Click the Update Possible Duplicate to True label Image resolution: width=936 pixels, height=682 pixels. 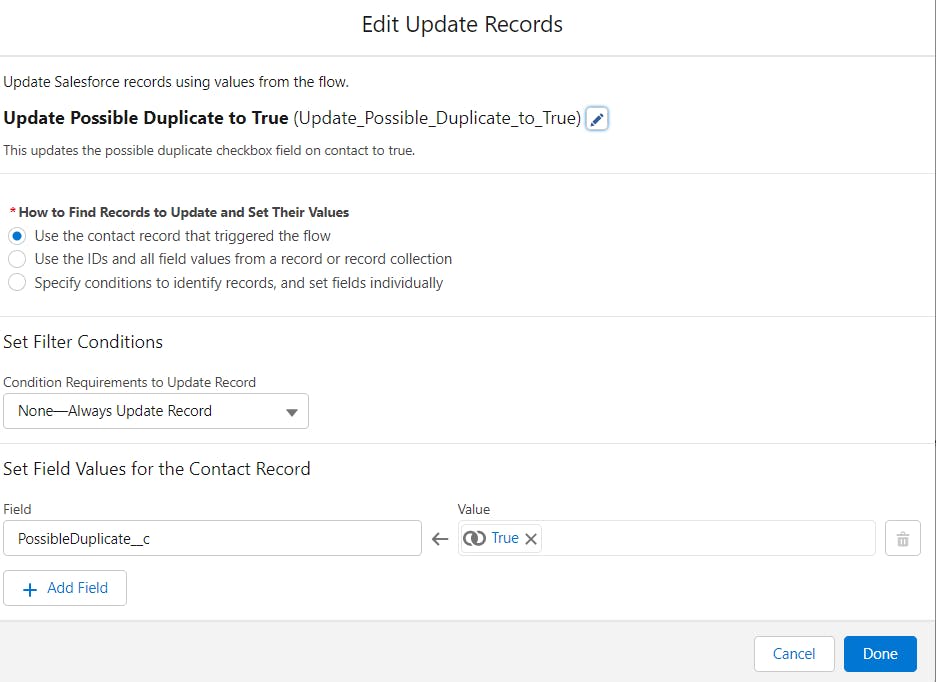pyautogui.click(x=146, y=118)
